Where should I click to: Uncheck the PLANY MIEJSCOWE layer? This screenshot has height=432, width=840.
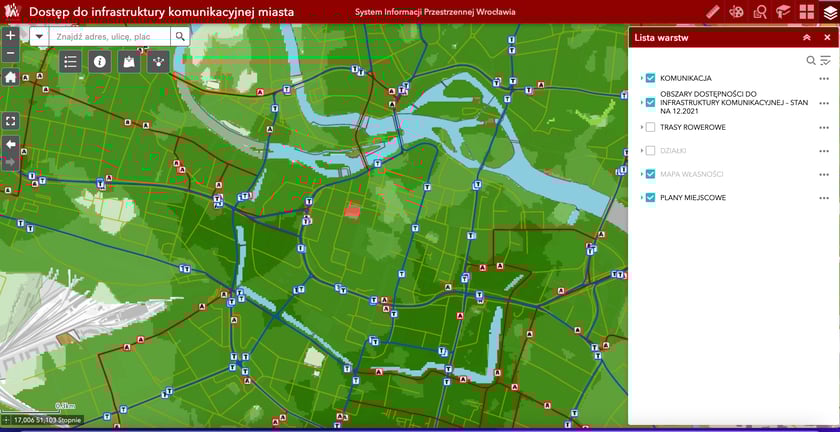pos(650,198)
